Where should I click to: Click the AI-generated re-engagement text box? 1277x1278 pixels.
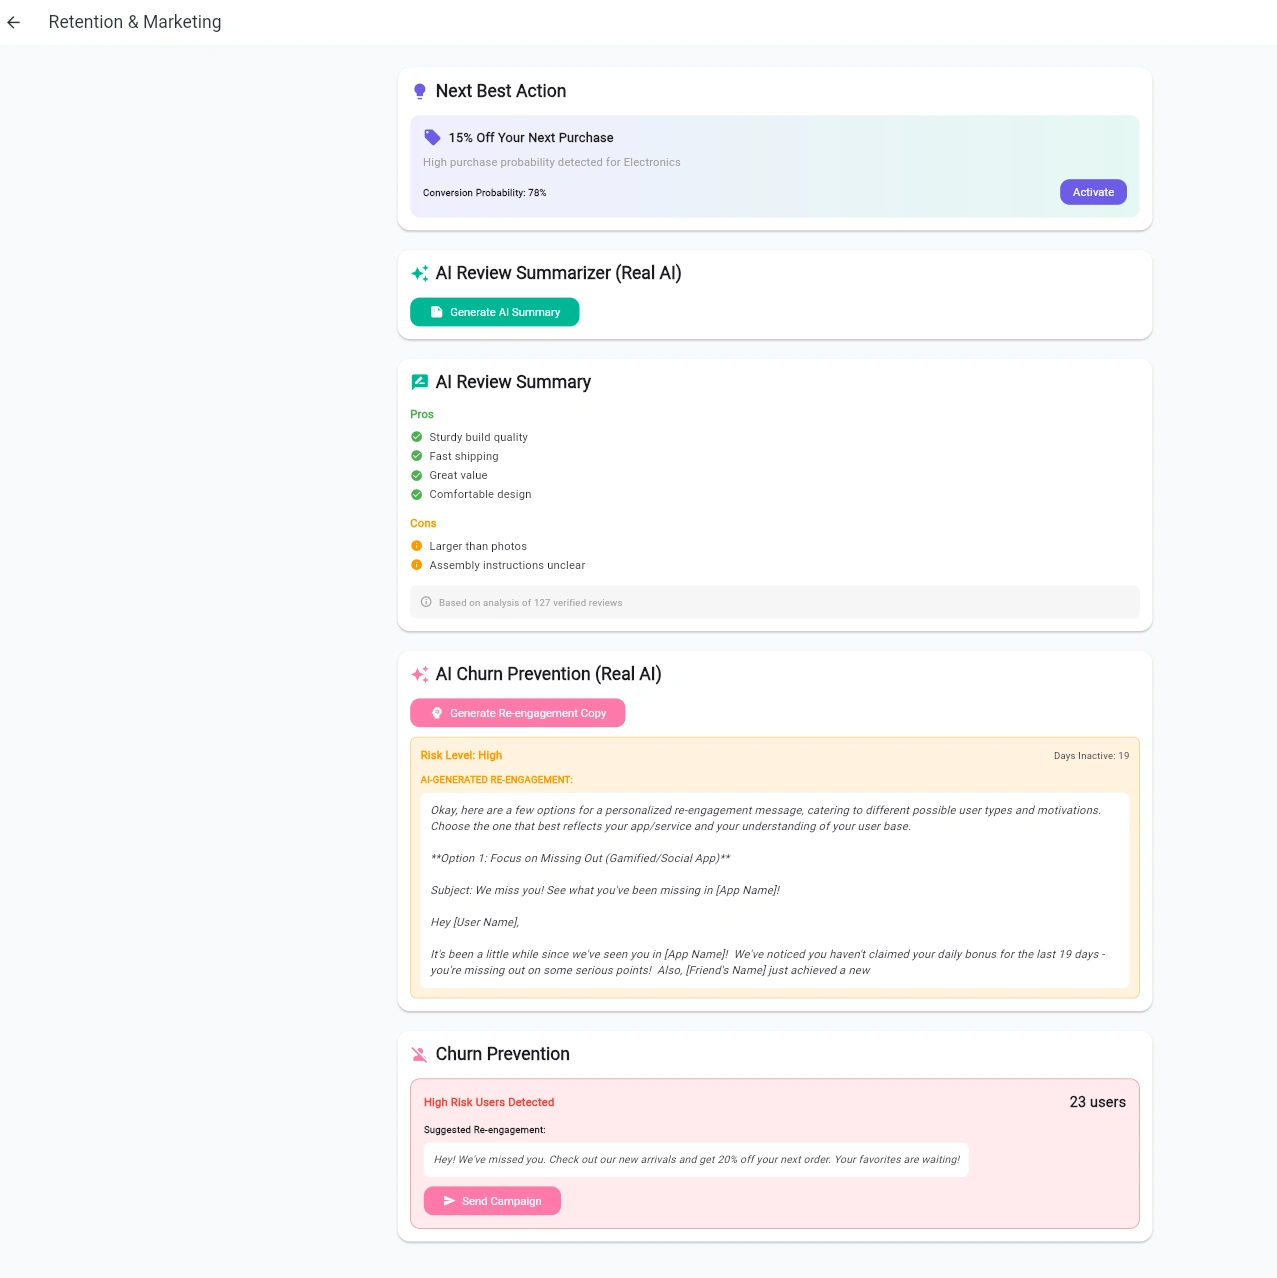pyautogui.click(x=774, y=890)
